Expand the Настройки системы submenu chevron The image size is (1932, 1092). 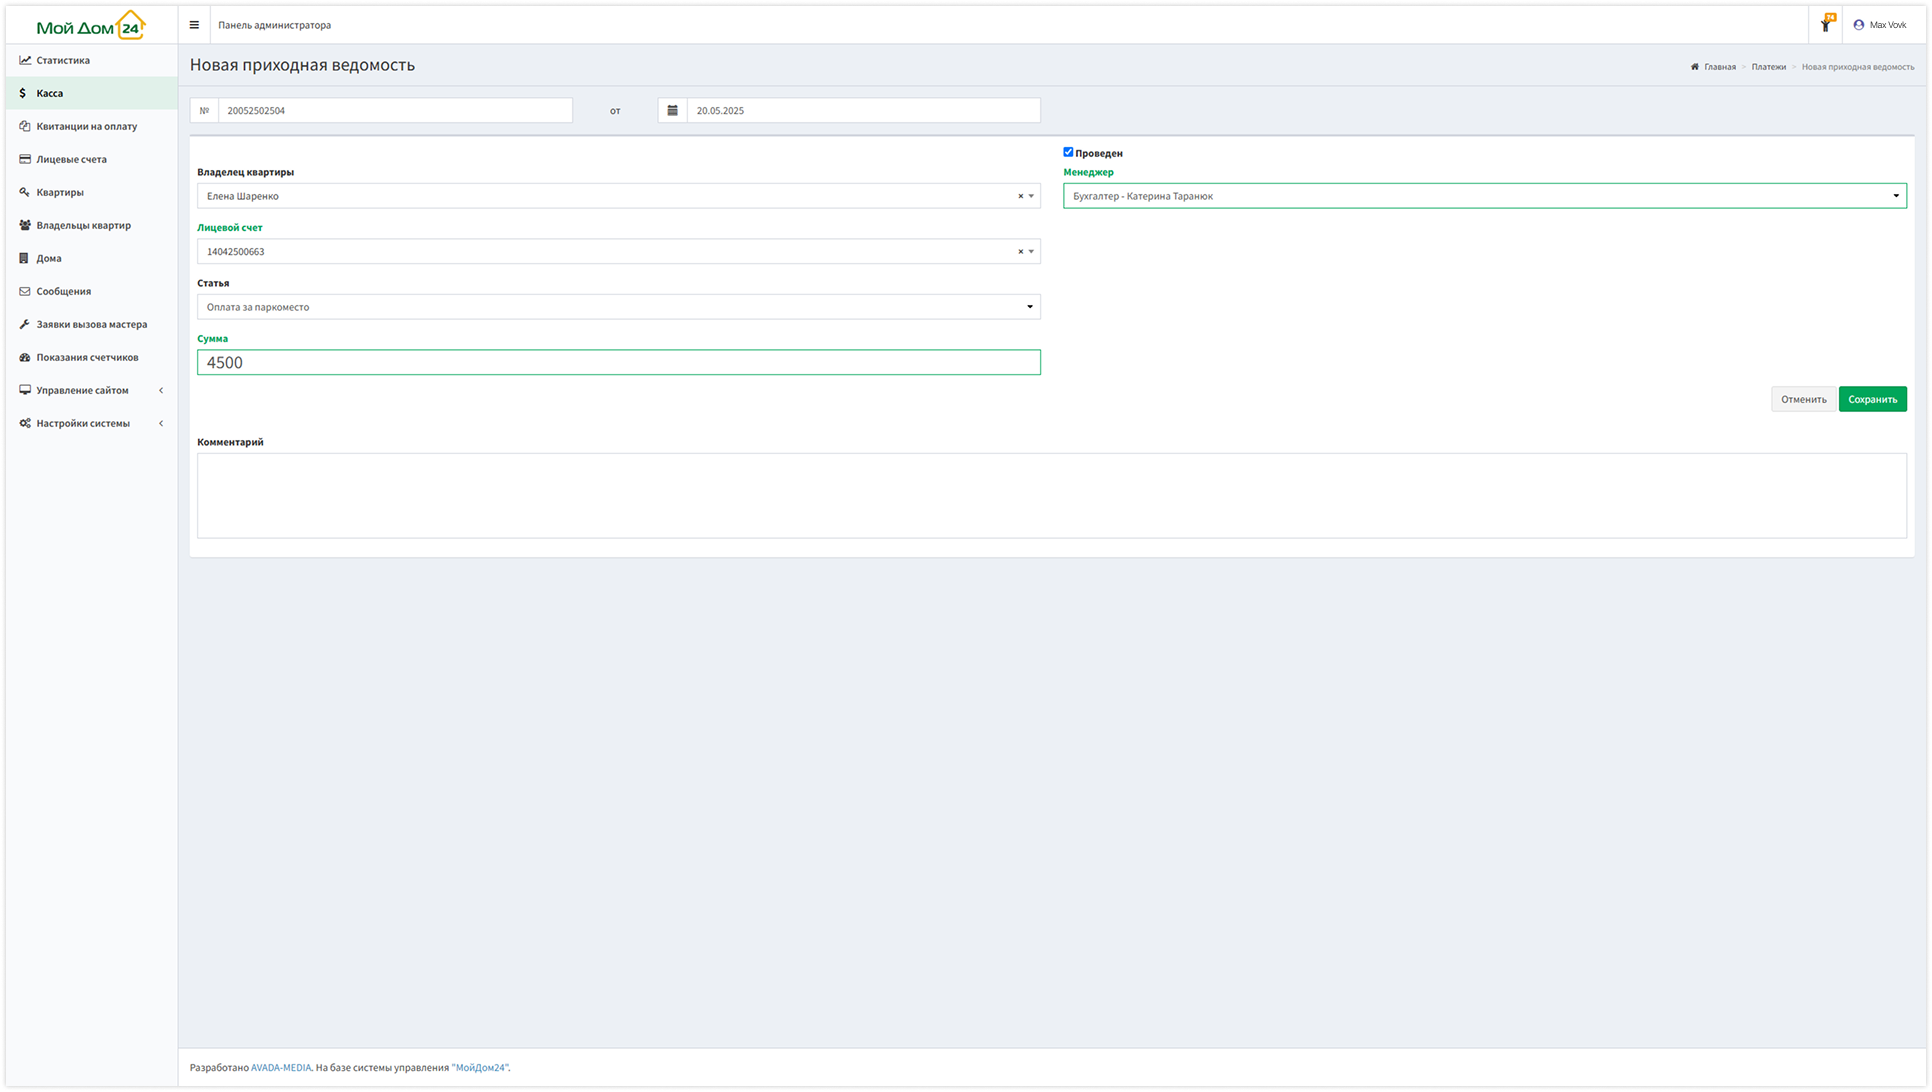click(x=161, y=423)
